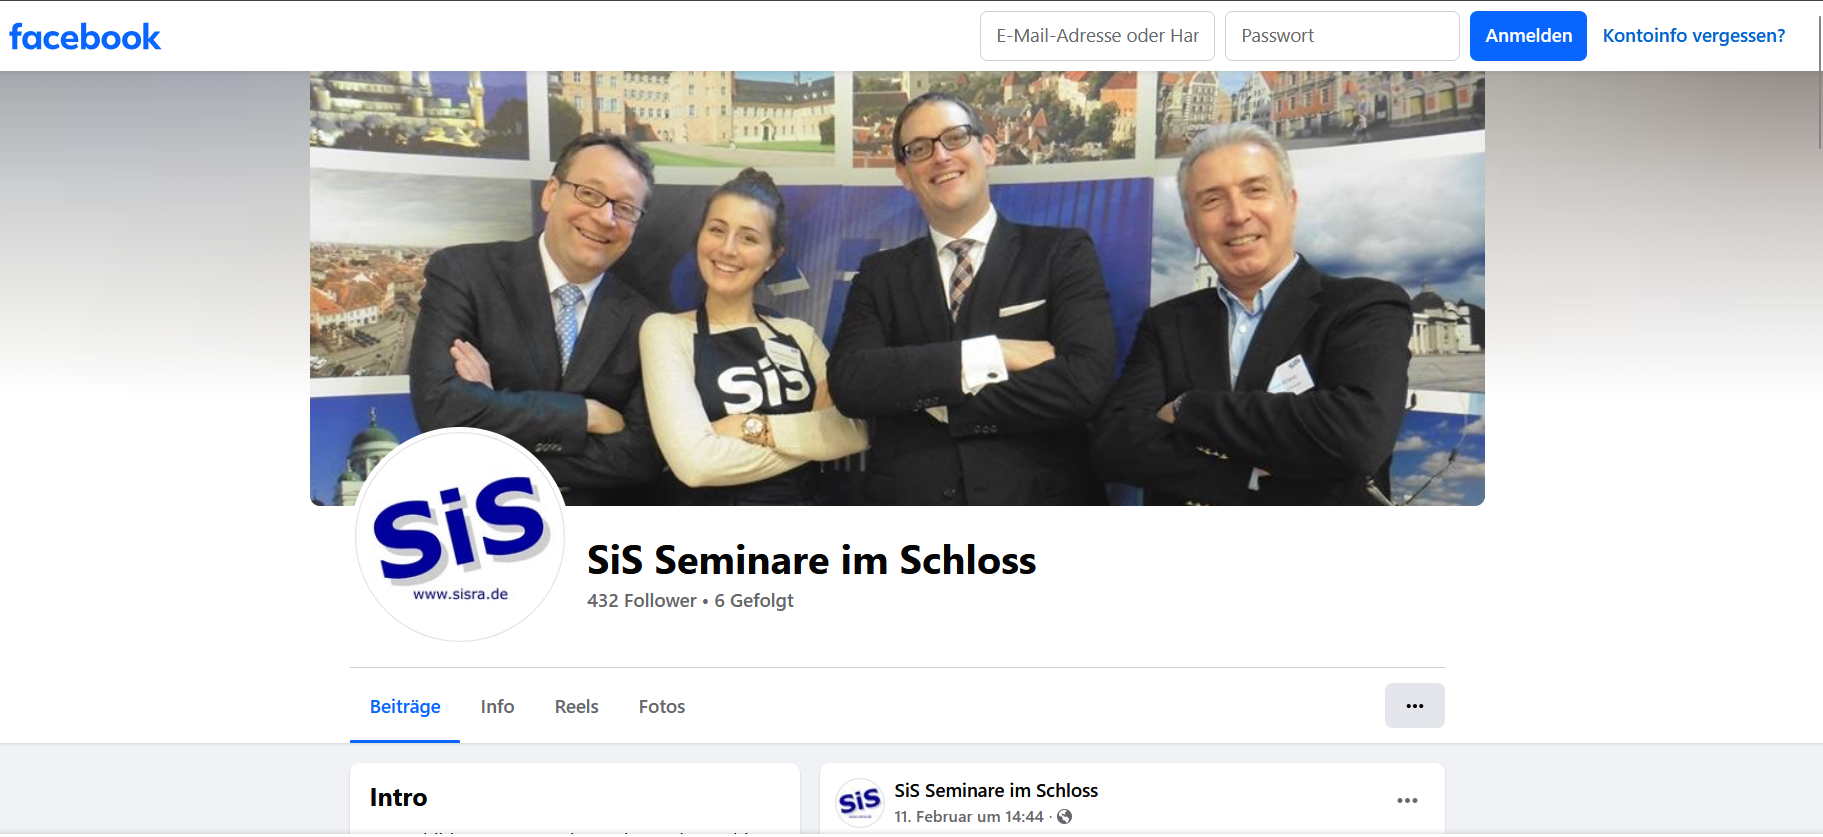Click the Facebook logo
The width and height of the screenshot is (1823, 837).
pyautogui.click(x=85, y=37)
